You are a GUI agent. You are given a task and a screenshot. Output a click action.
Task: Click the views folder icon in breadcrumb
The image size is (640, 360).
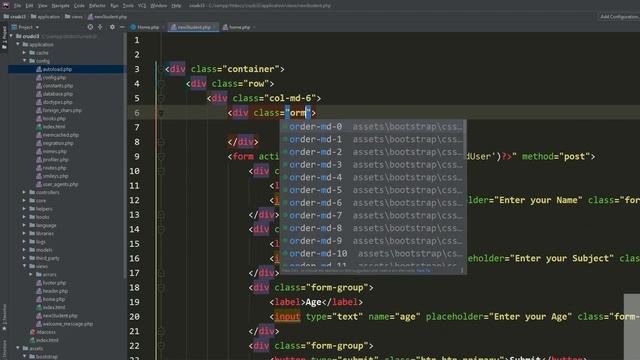click(x=68, y=17)
